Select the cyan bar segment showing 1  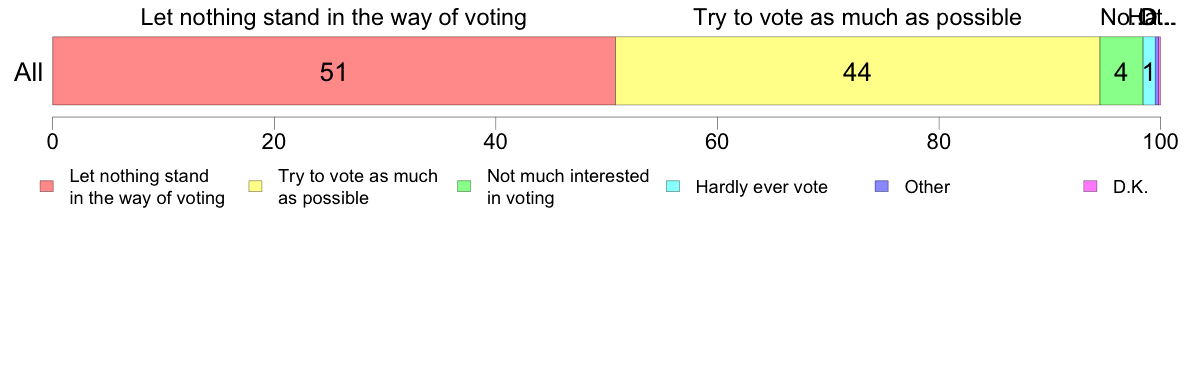coord(1149,70)
